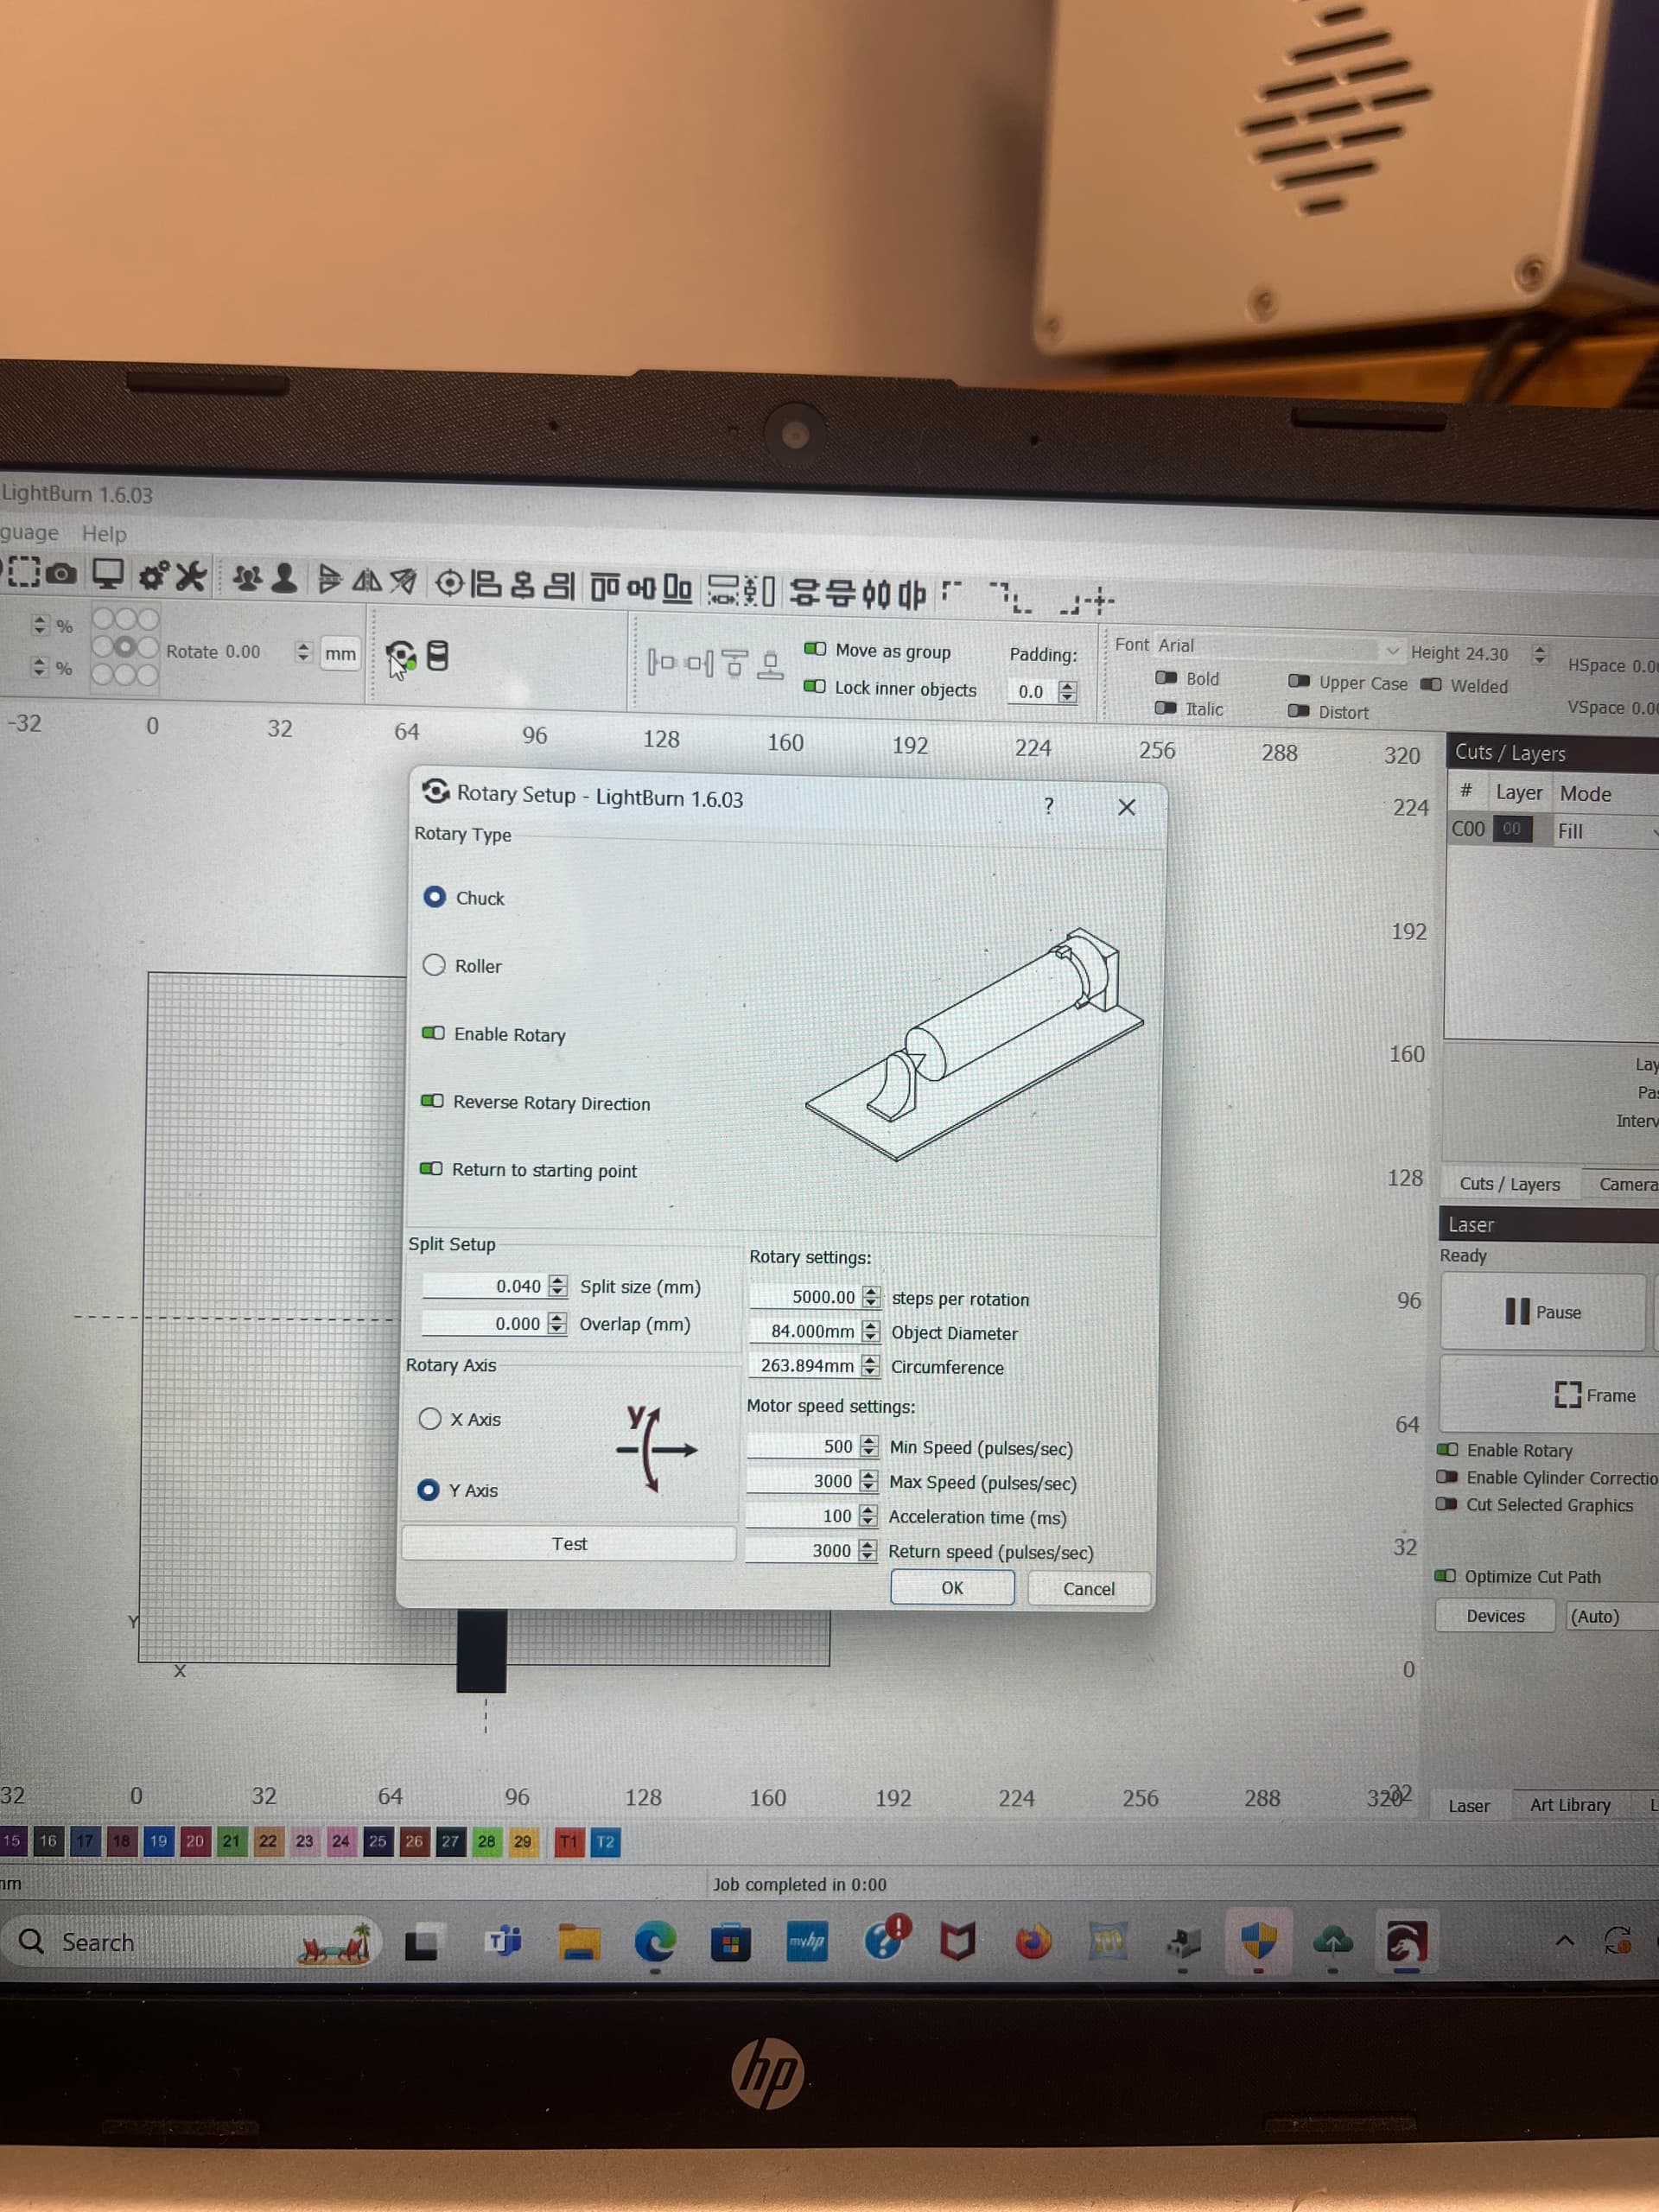Viewport: 1659px width, 2212px height.
Task: Open the Help menu
Action: [x=104, y=534]
